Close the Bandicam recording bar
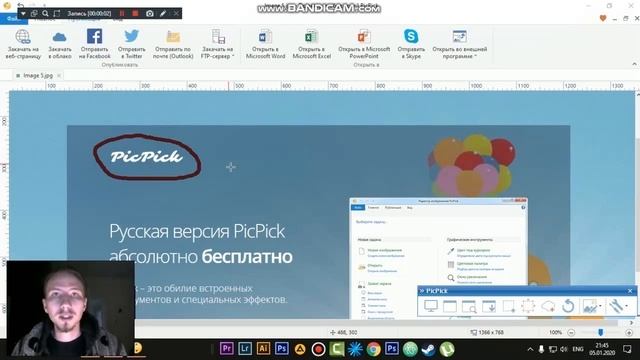 (x=176, y=13)
